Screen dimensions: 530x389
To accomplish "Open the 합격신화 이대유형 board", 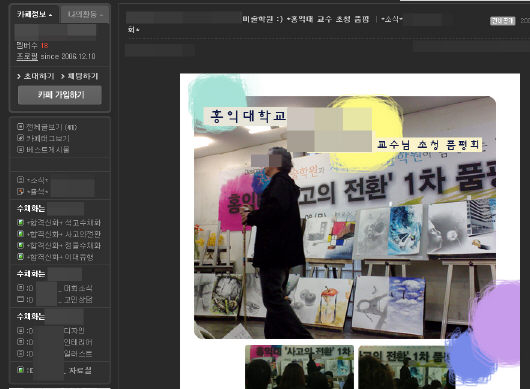I will click(x=60, y=257).
